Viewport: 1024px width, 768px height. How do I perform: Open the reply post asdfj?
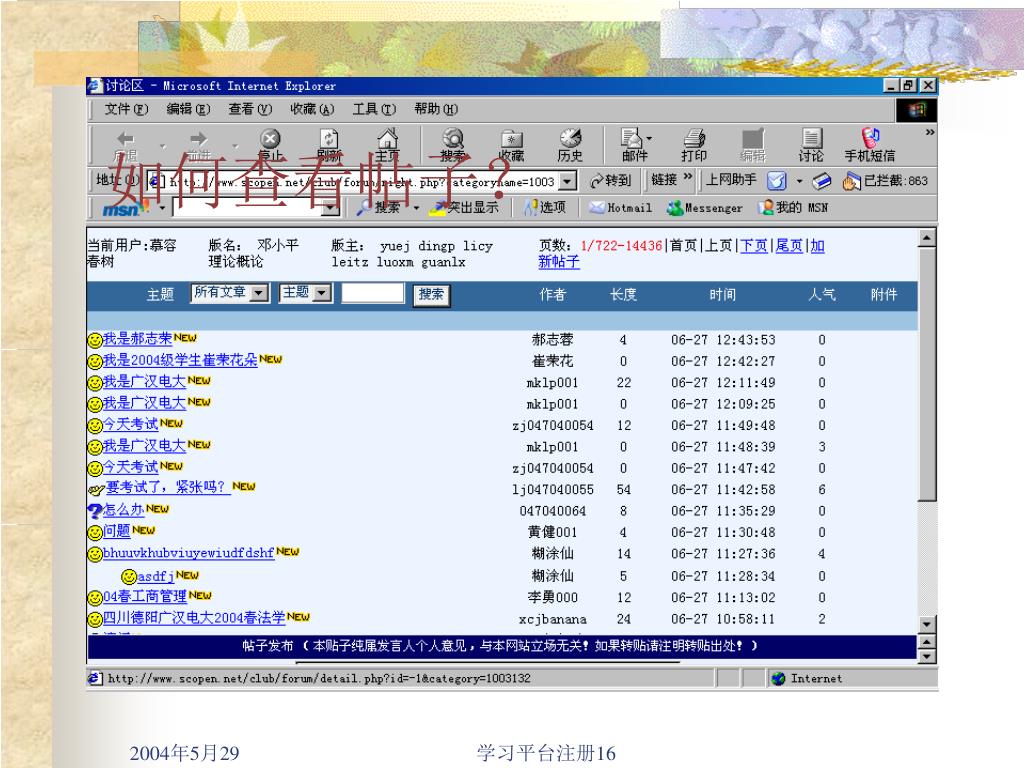pyautogui.click(x=155, y=576)
